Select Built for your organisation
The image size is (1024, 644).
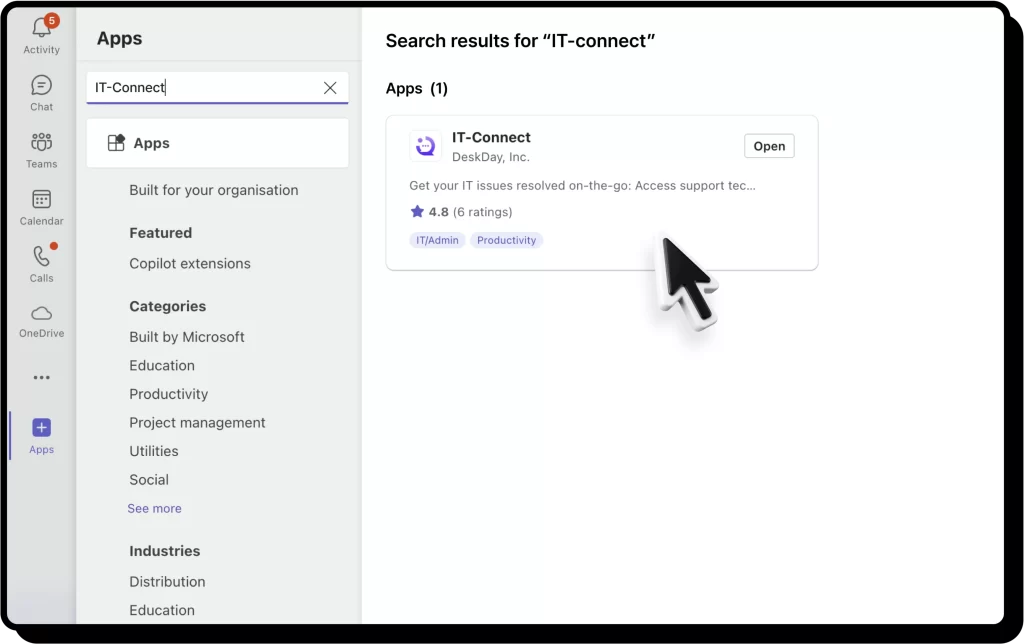coord(213,190)
